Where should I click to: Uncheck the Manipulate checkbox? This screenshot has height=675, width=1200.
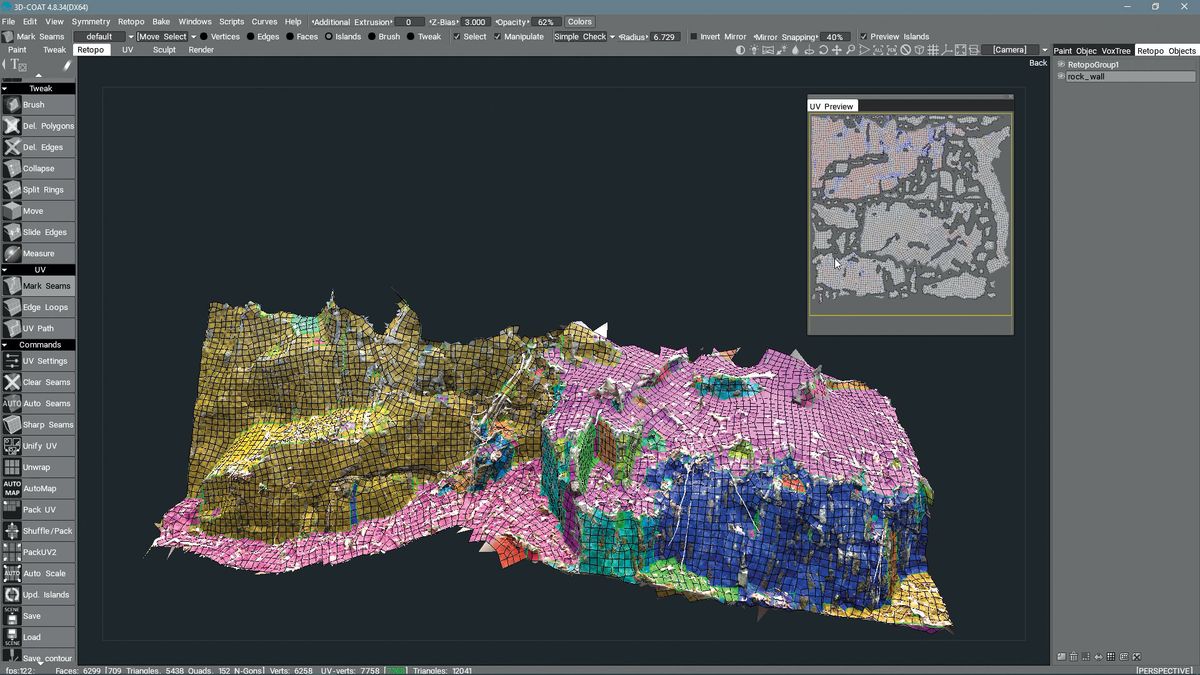pos(496,36)
